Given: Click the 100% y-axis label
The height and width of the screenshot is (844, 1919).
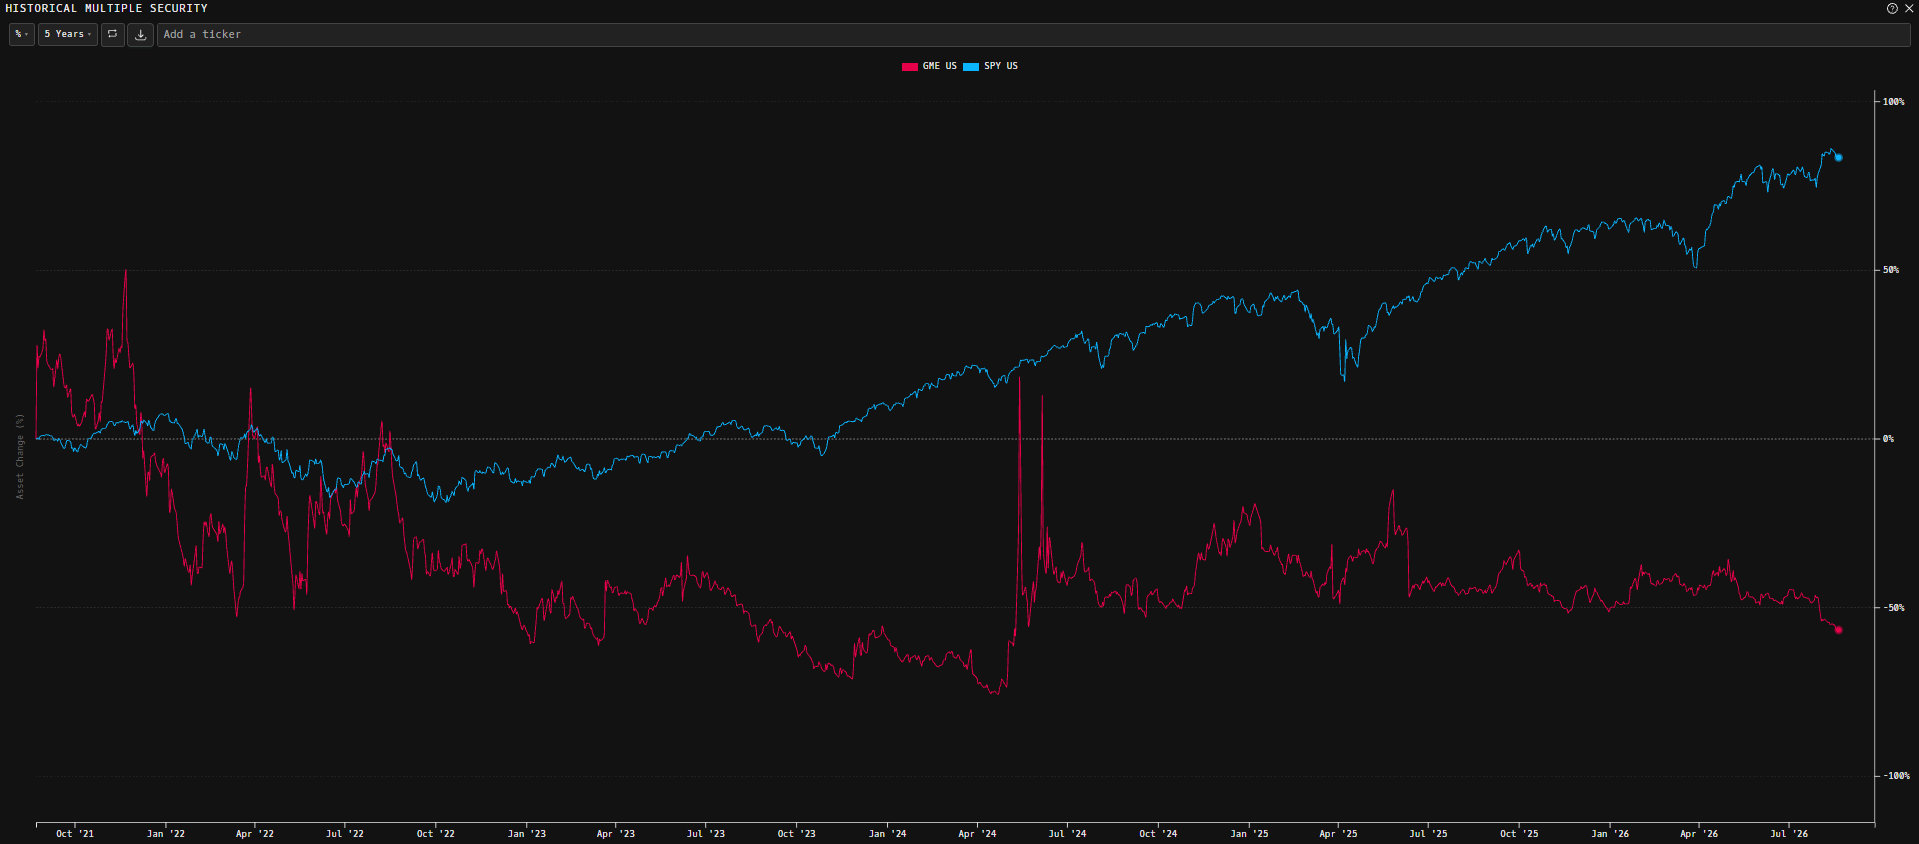Looking at the screenshot, I should coord(1894,102).
